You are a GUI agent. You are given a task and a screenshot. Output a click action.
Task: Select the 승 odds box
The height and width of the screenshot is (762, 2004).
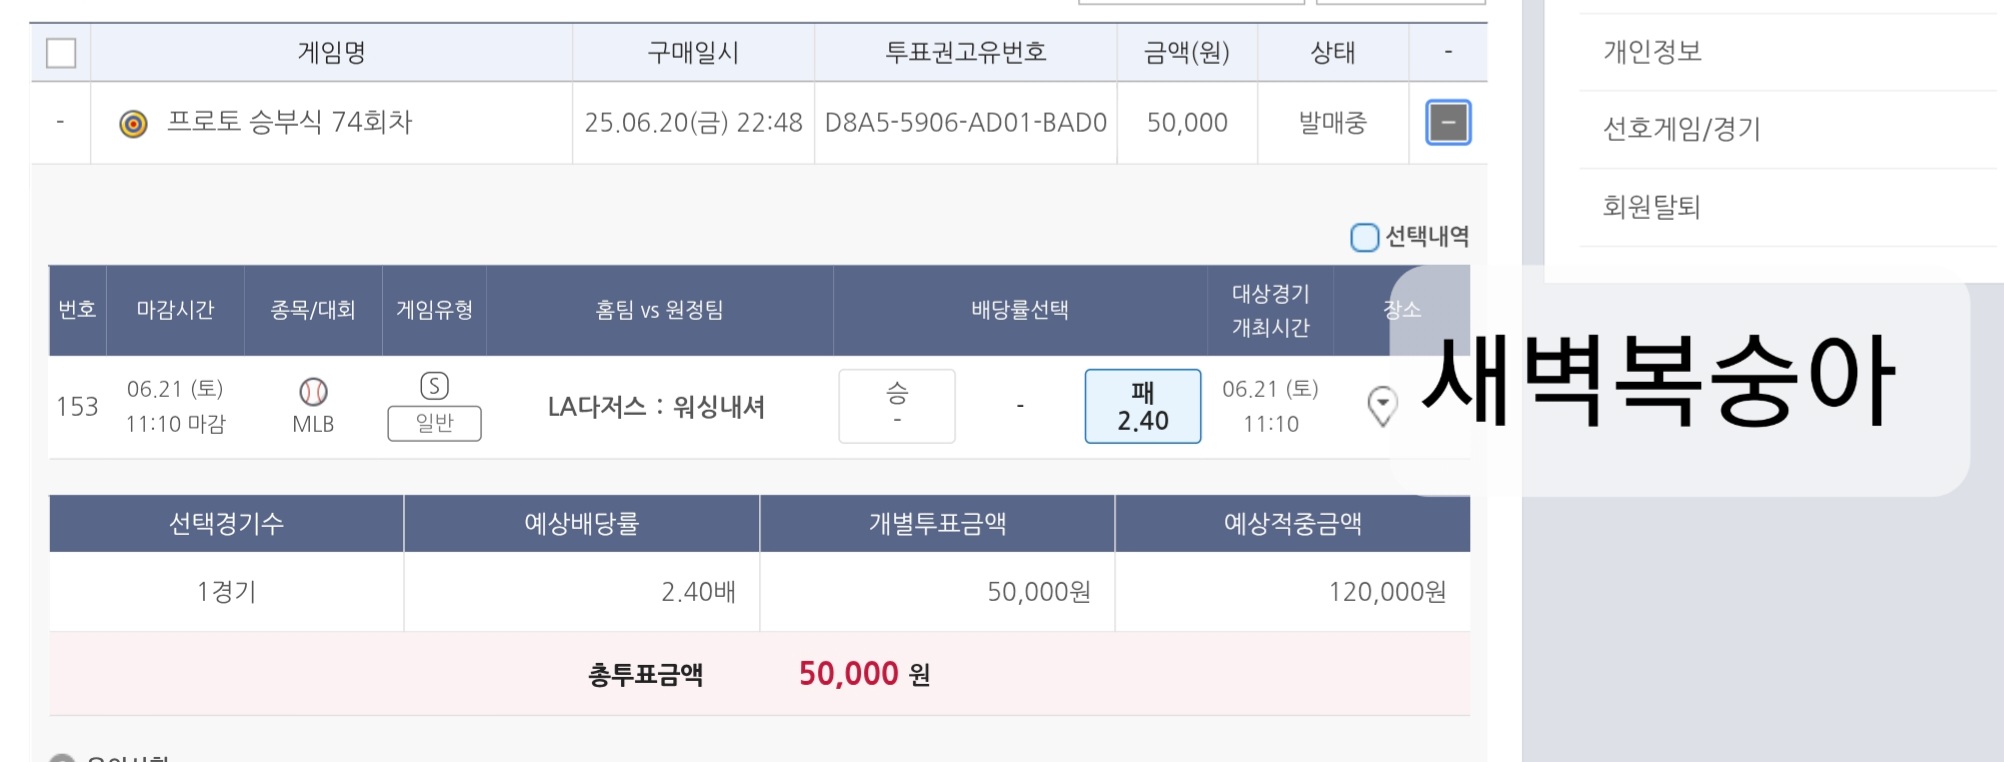pos(896,406)
